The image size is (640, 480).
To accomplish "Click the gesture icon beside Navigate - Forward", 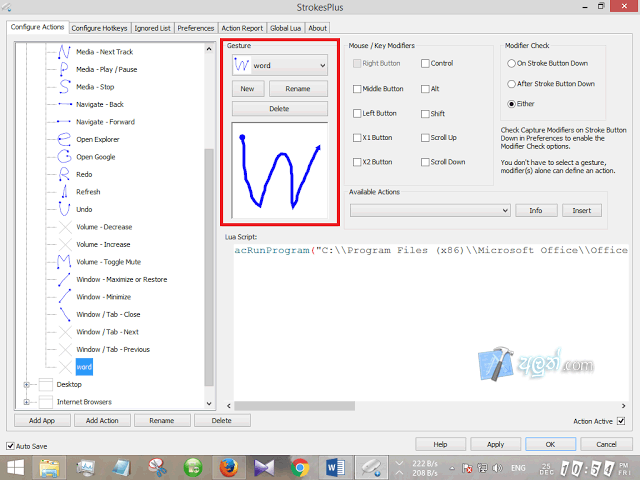I will point(64,122).
